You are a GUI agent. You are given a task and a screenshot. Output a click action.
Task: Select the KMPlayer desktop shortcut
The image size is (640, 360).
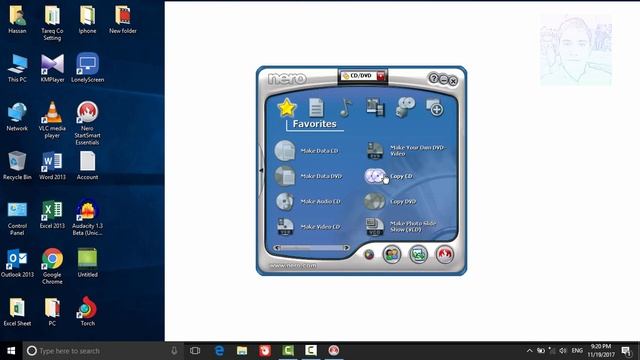point(52,68)
